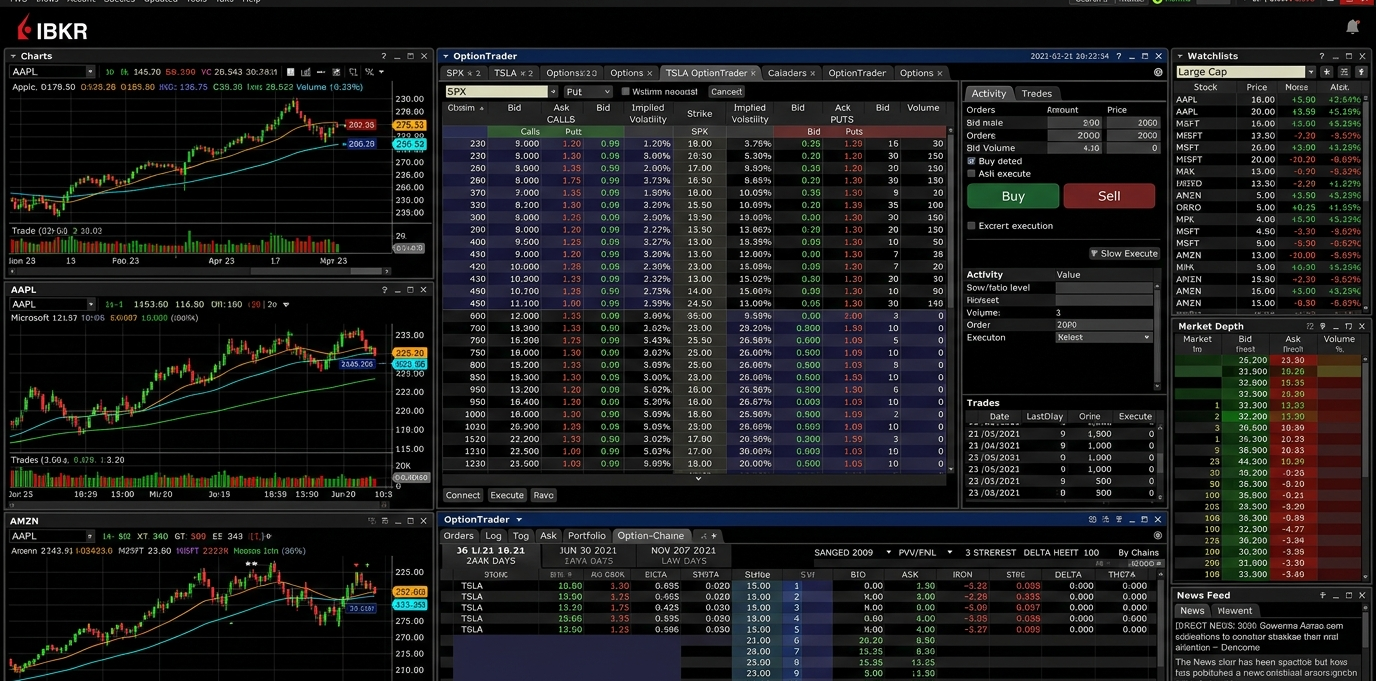Switch to the TSLA OptionTrader tab

coord(710,72)
